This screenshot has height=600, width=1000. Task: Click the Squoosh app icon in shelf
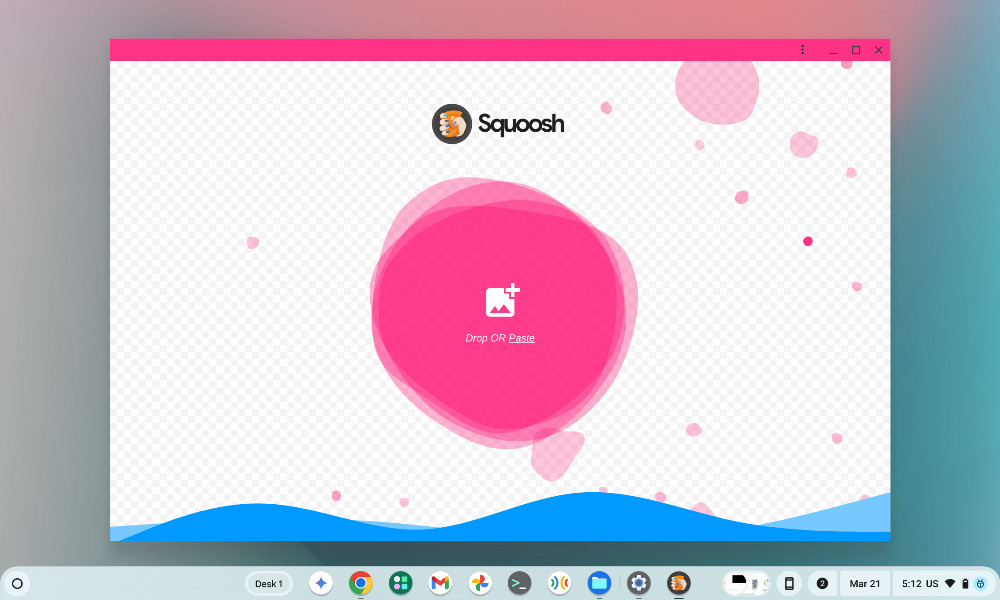679,583
